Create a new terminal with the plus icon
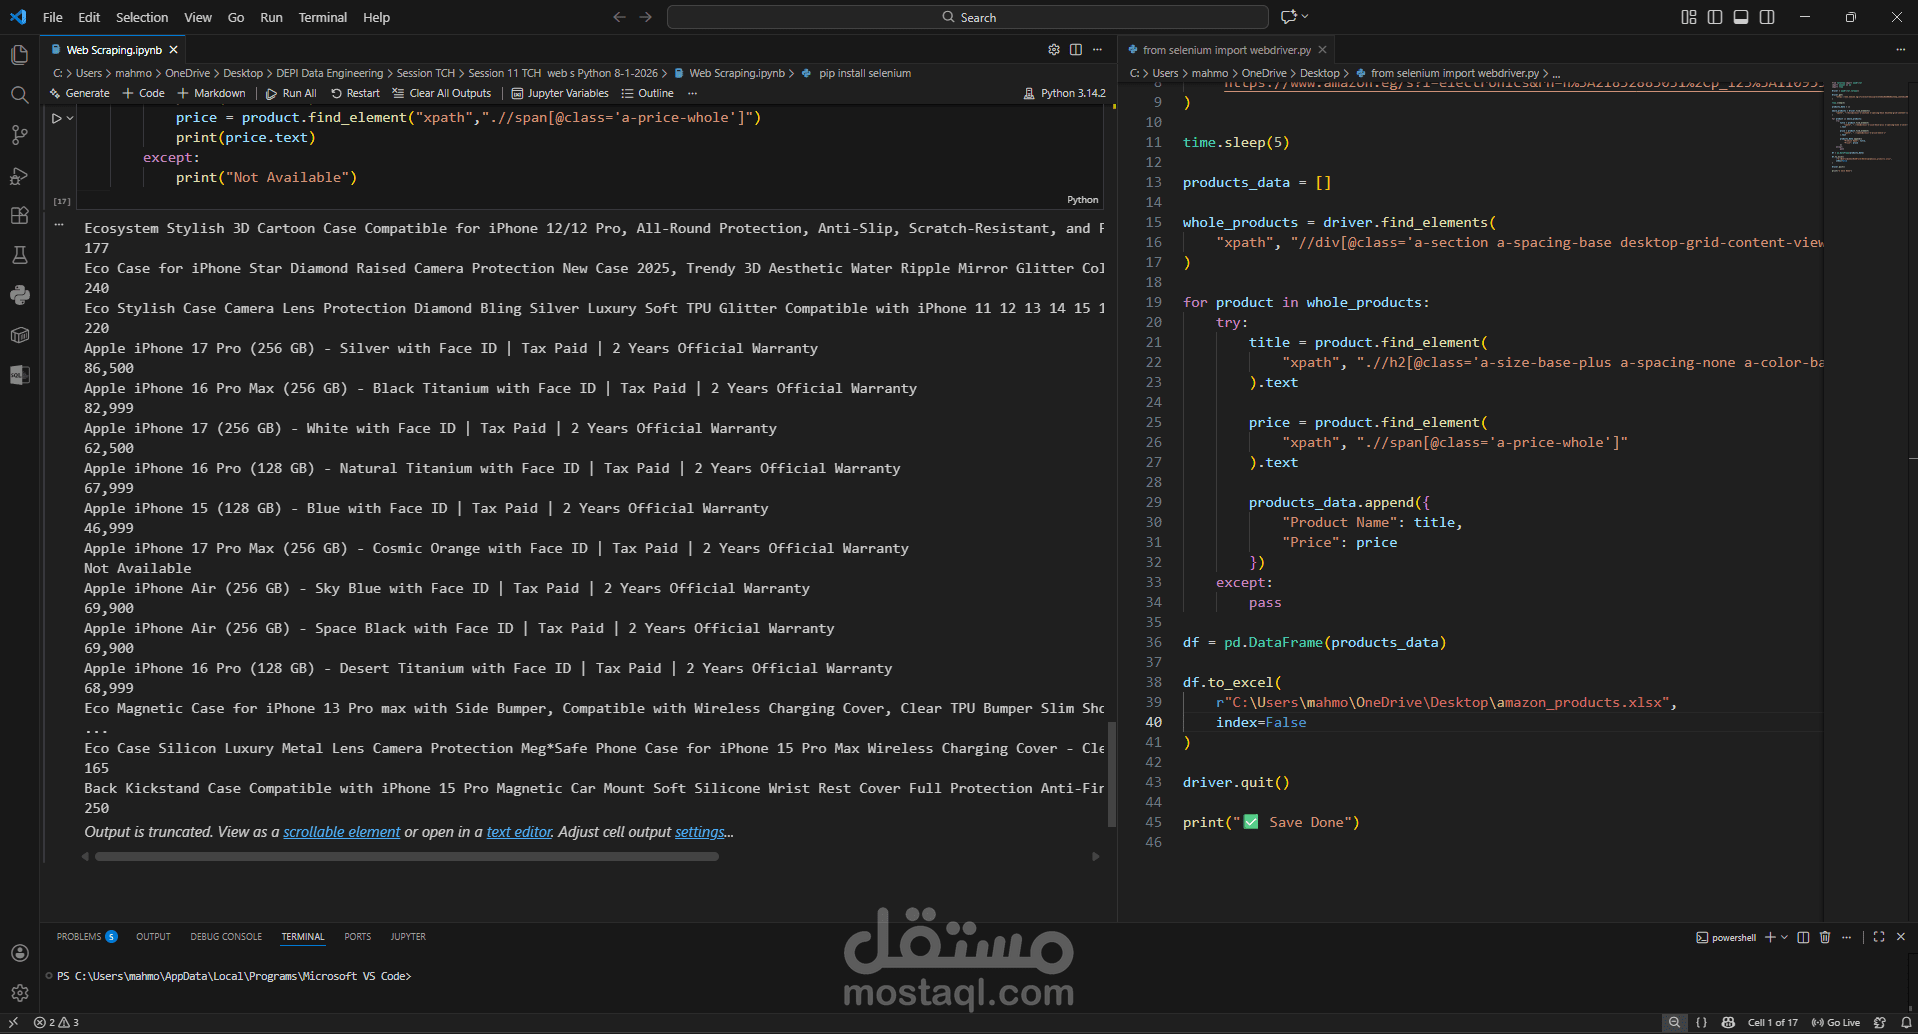The image size is (1918, 1034). (x=1770, y=937)
